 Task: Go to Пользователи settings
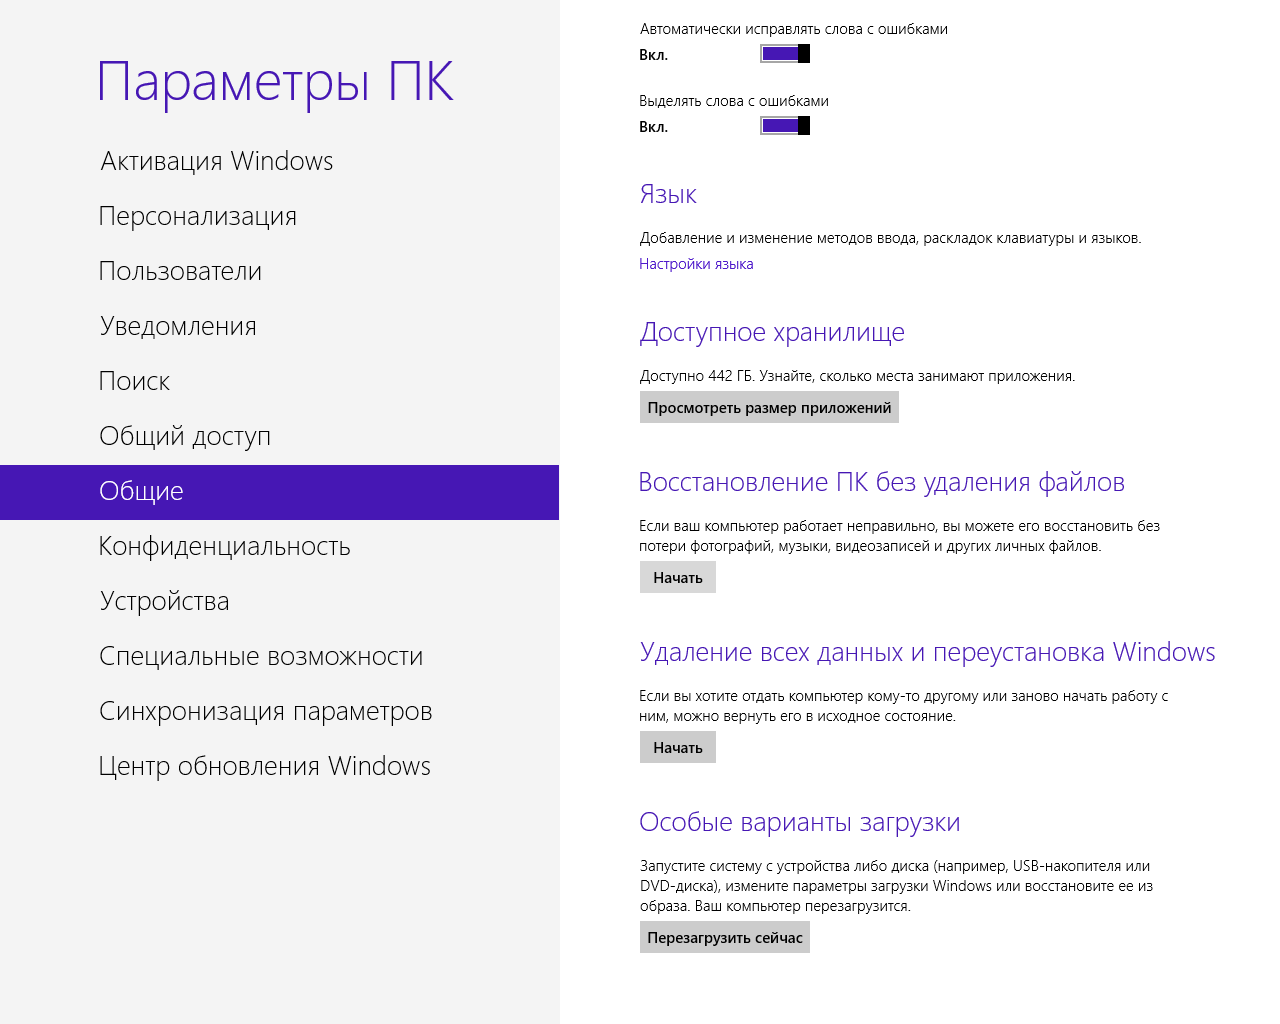coord(180,272)
